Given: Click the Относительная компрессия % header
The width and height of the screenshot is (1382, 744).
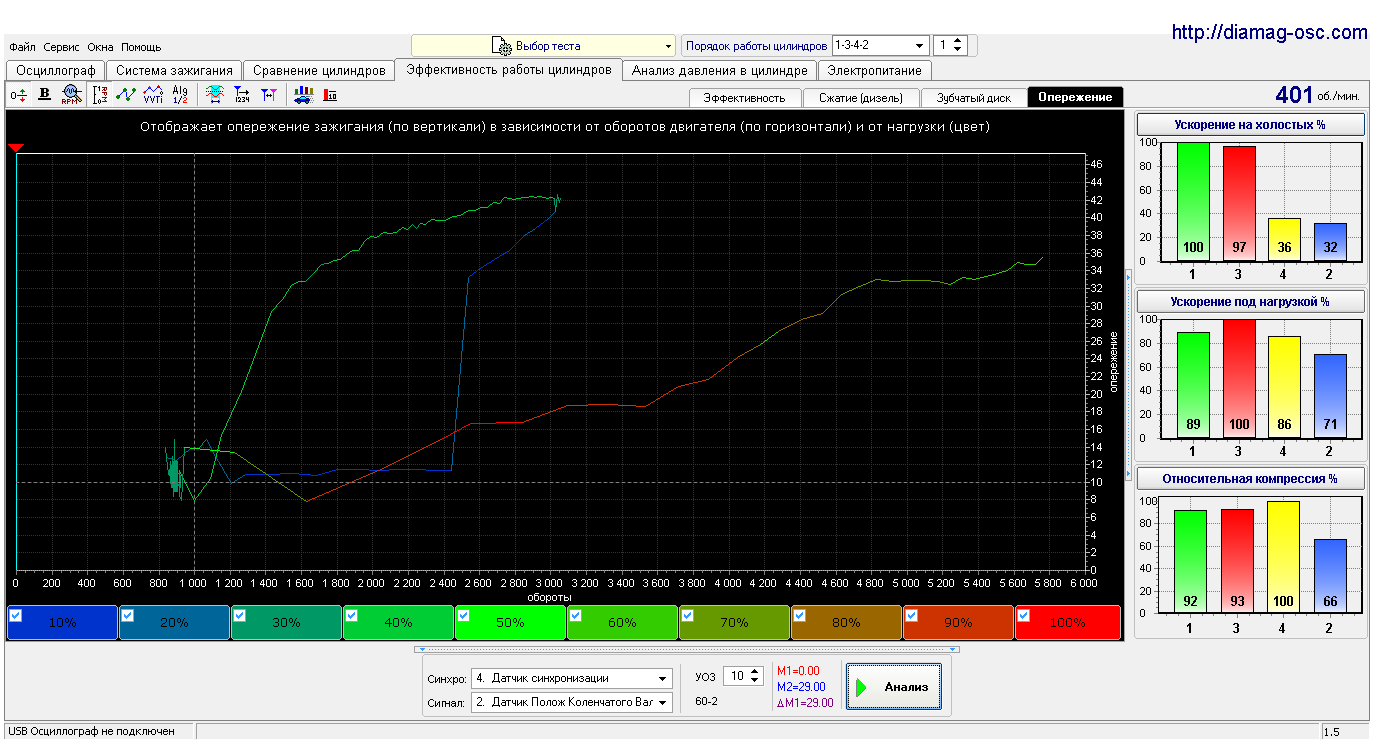Looking at the screenshot, I should tap(1250, 478).
